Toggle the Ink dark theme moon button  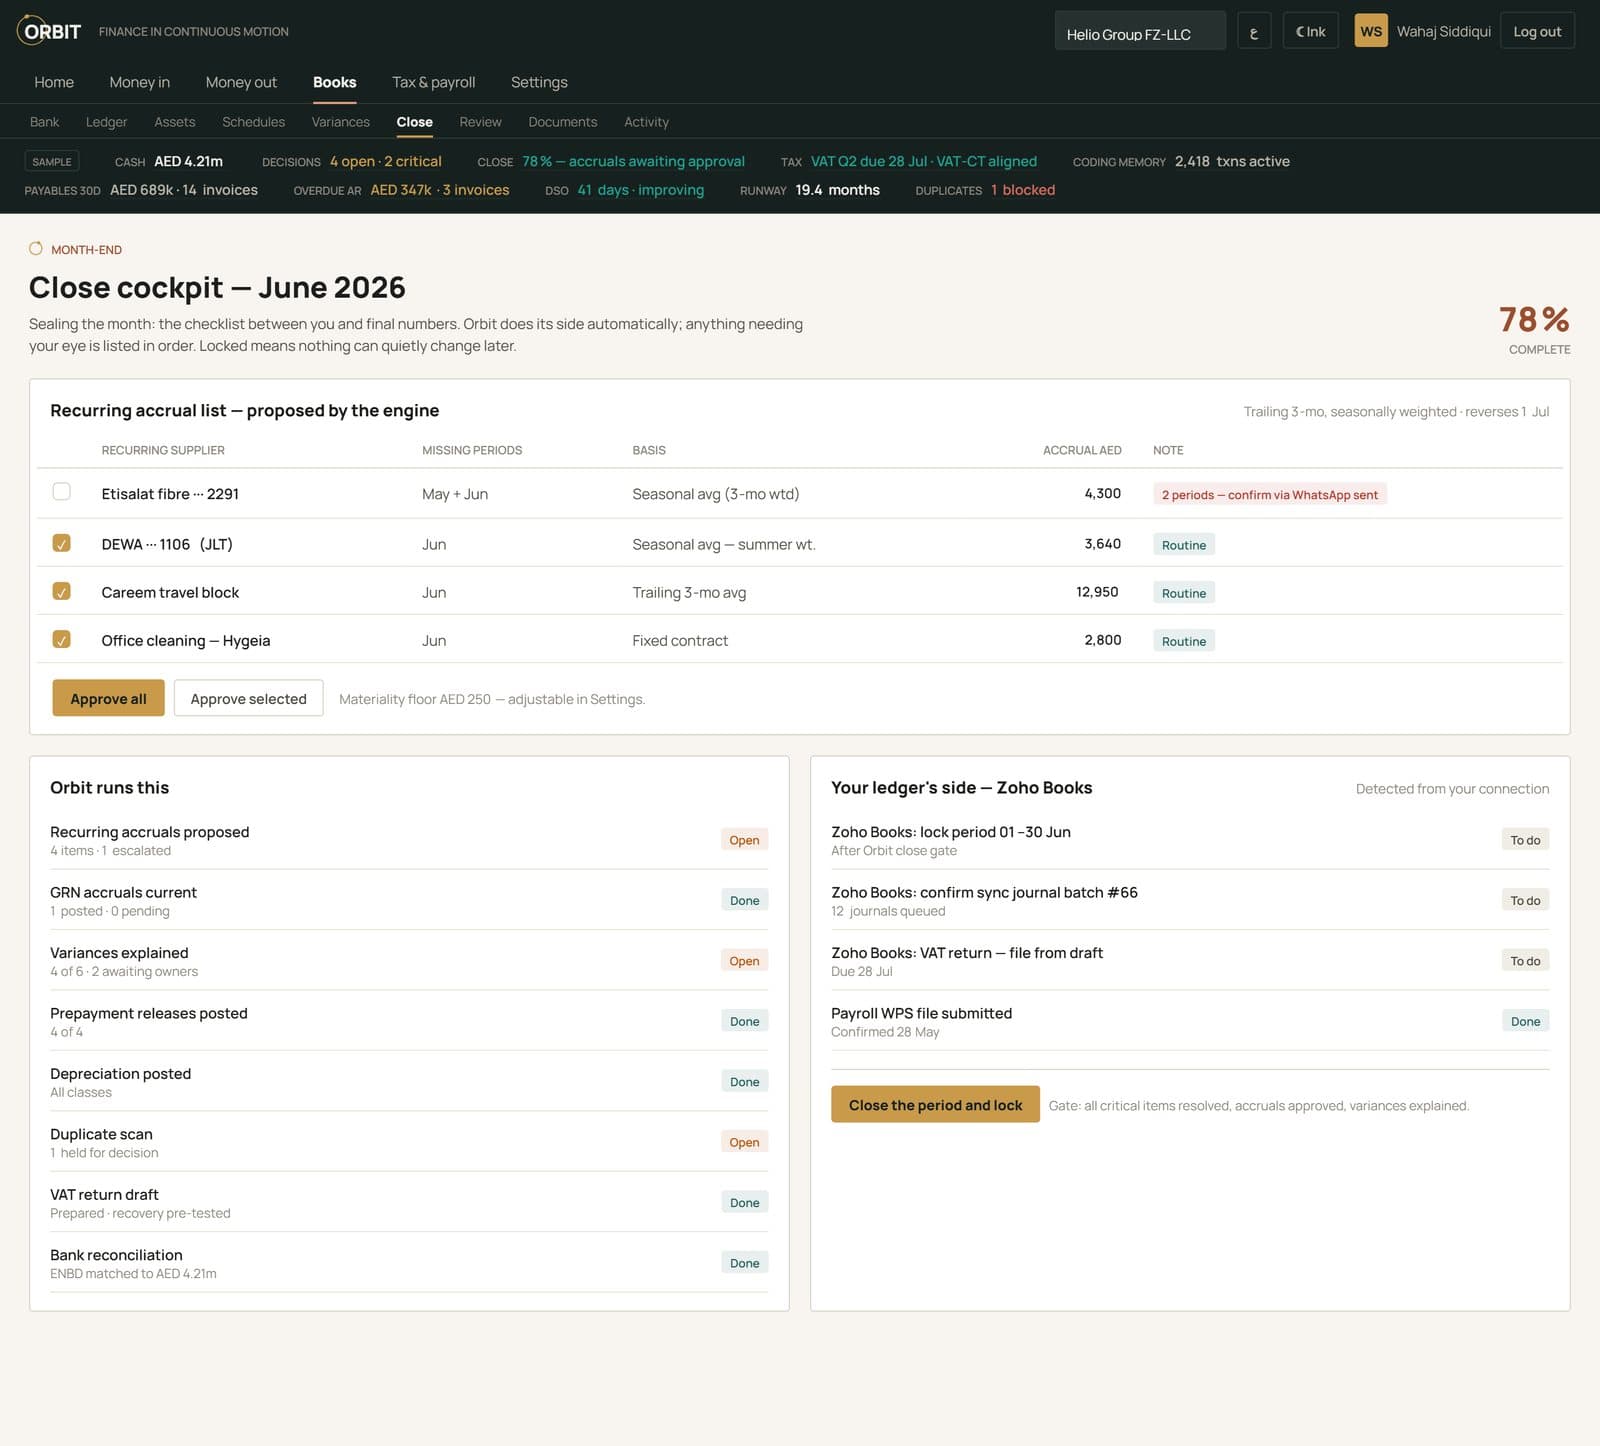[1310, 31]
